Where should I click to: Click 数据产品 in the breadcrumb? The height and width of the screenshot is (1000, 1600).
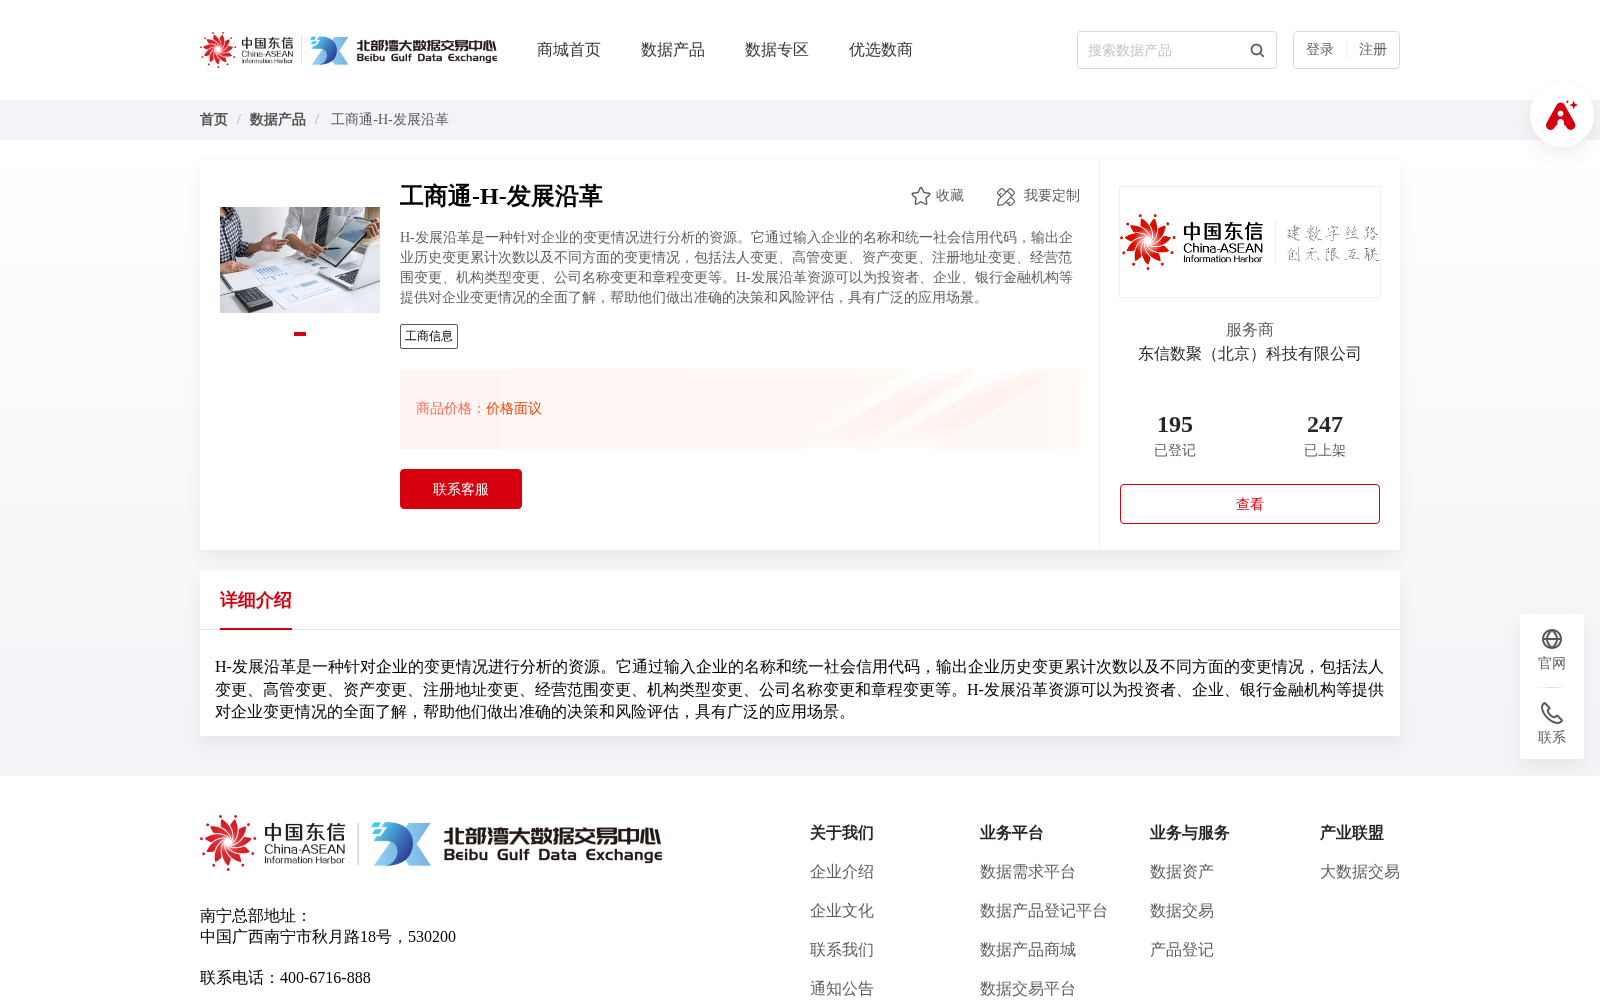coord(278,119)
